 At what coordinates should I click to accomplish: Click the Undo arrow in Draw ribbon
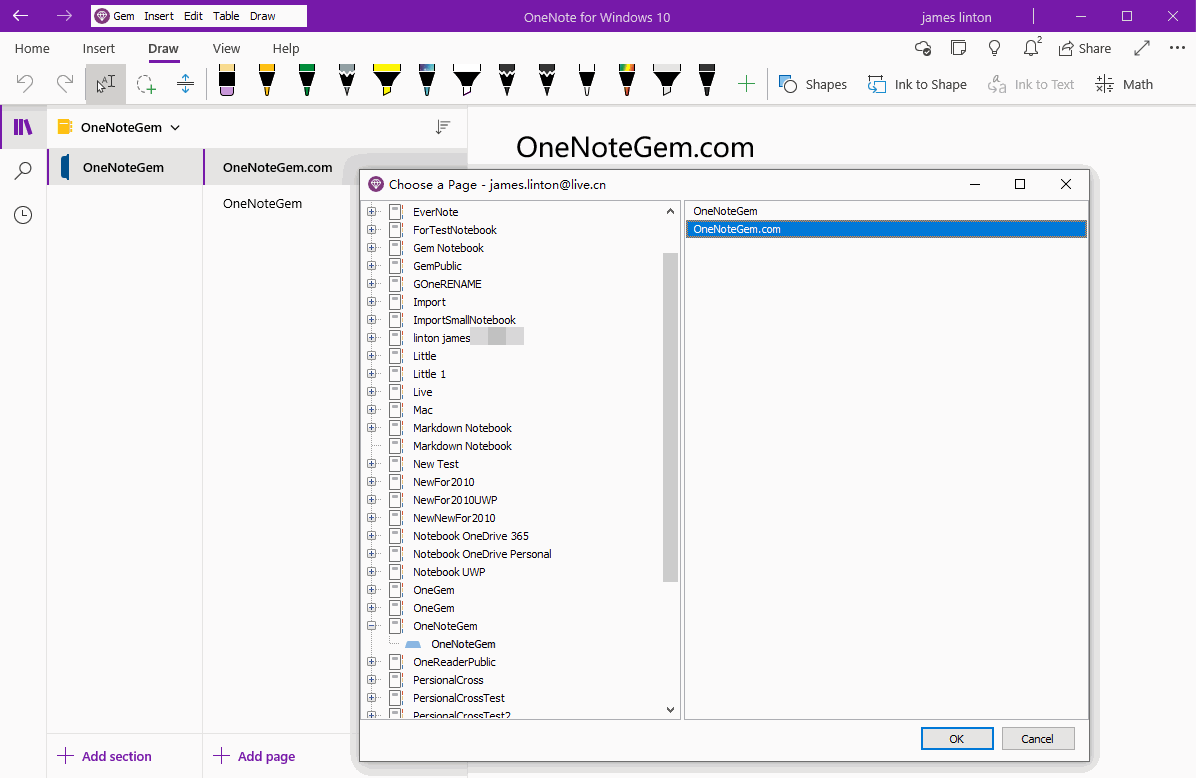point(25,83)
